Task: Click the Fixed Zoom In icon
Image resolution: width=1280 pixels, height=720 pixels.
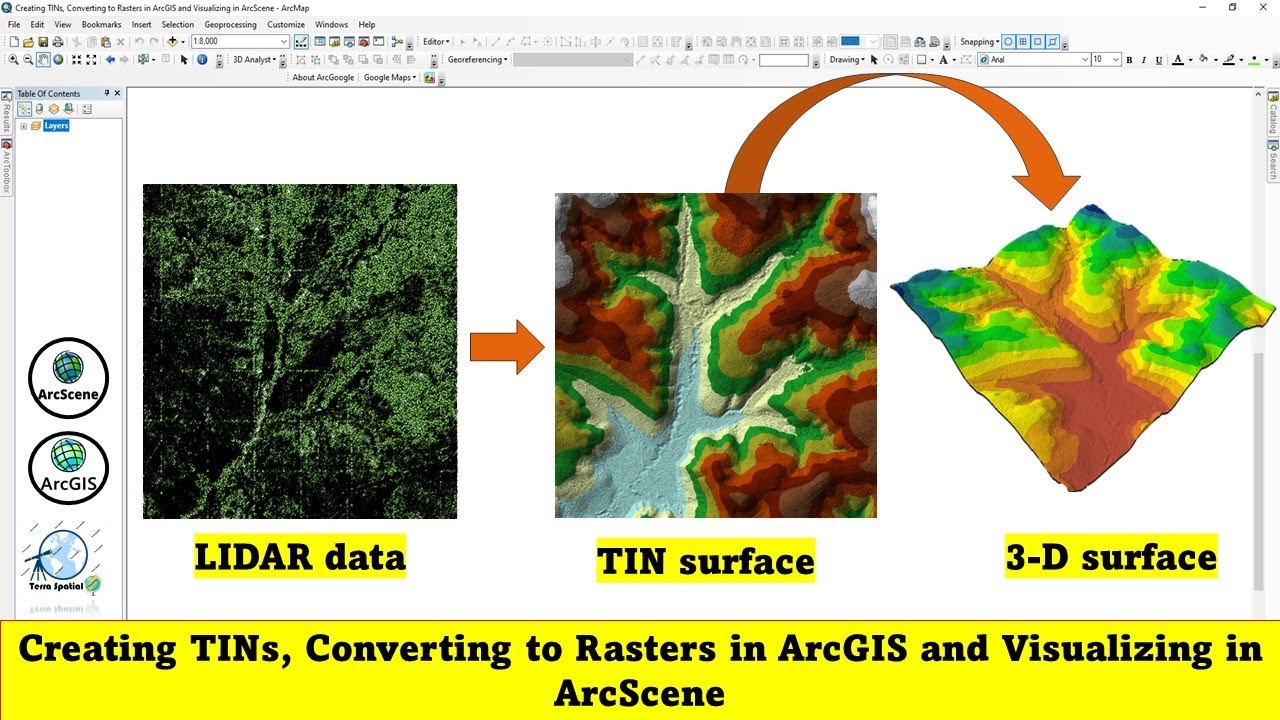Action: (x=76, y=60)
